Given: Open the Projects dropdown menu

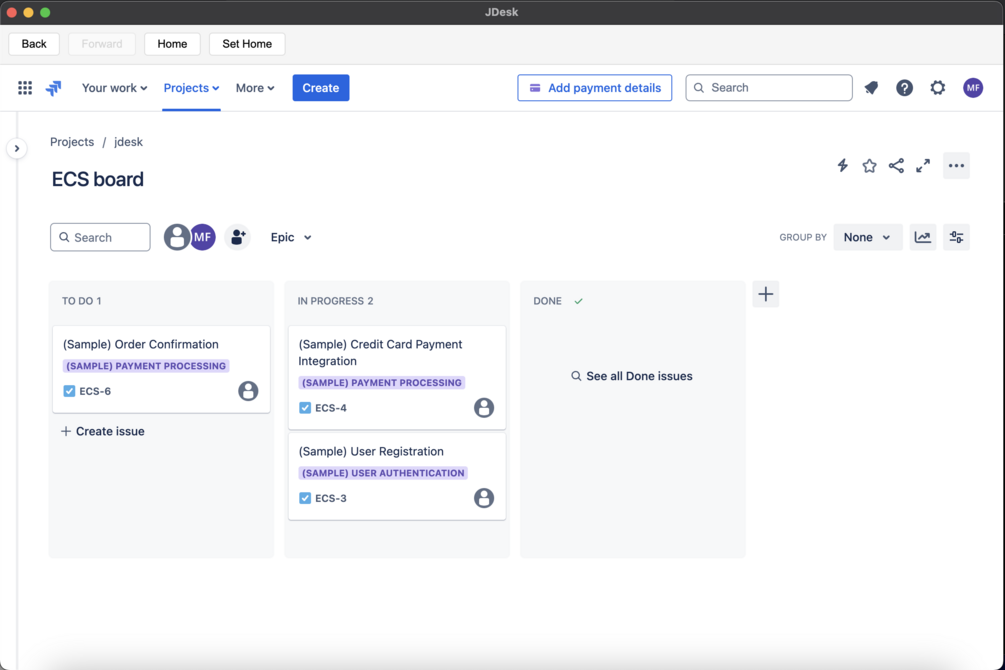Looking at the screenshot, I should pos(191,88).
